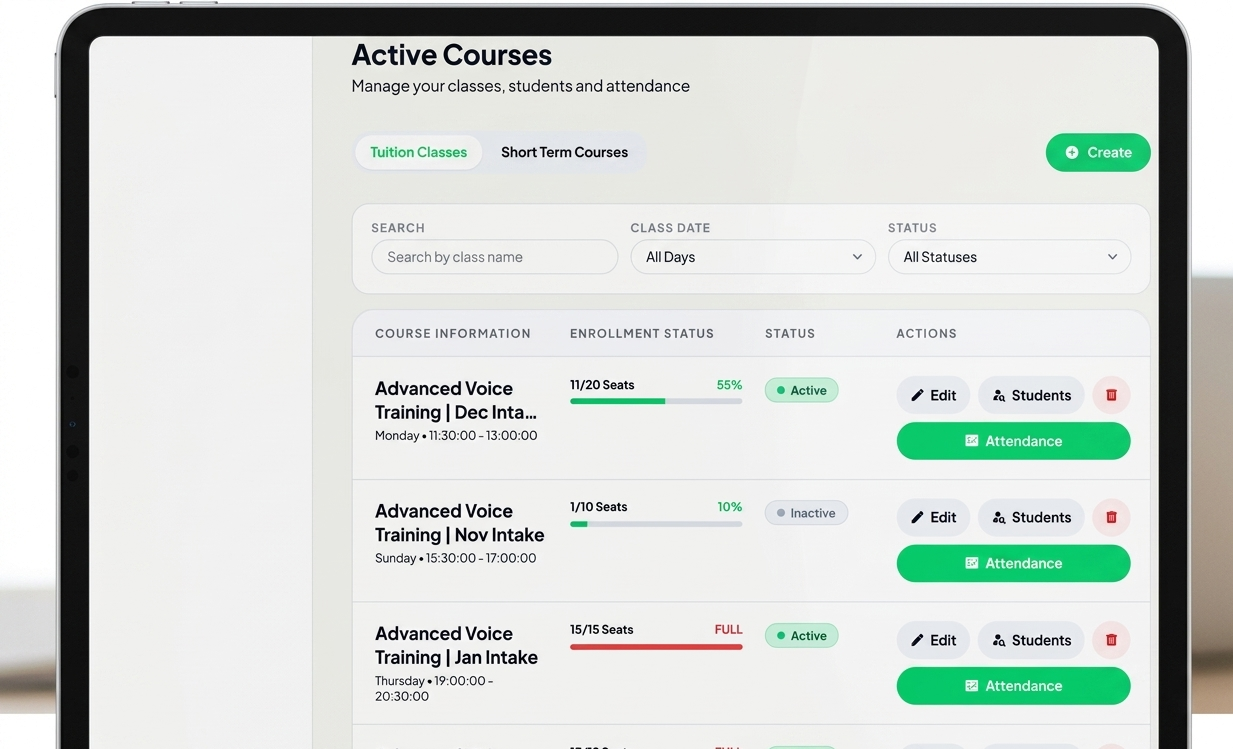This screenshot has height=749, width=1233.
Task: Open the All Days class date dropdown
Action: click(x=752, y=257)
